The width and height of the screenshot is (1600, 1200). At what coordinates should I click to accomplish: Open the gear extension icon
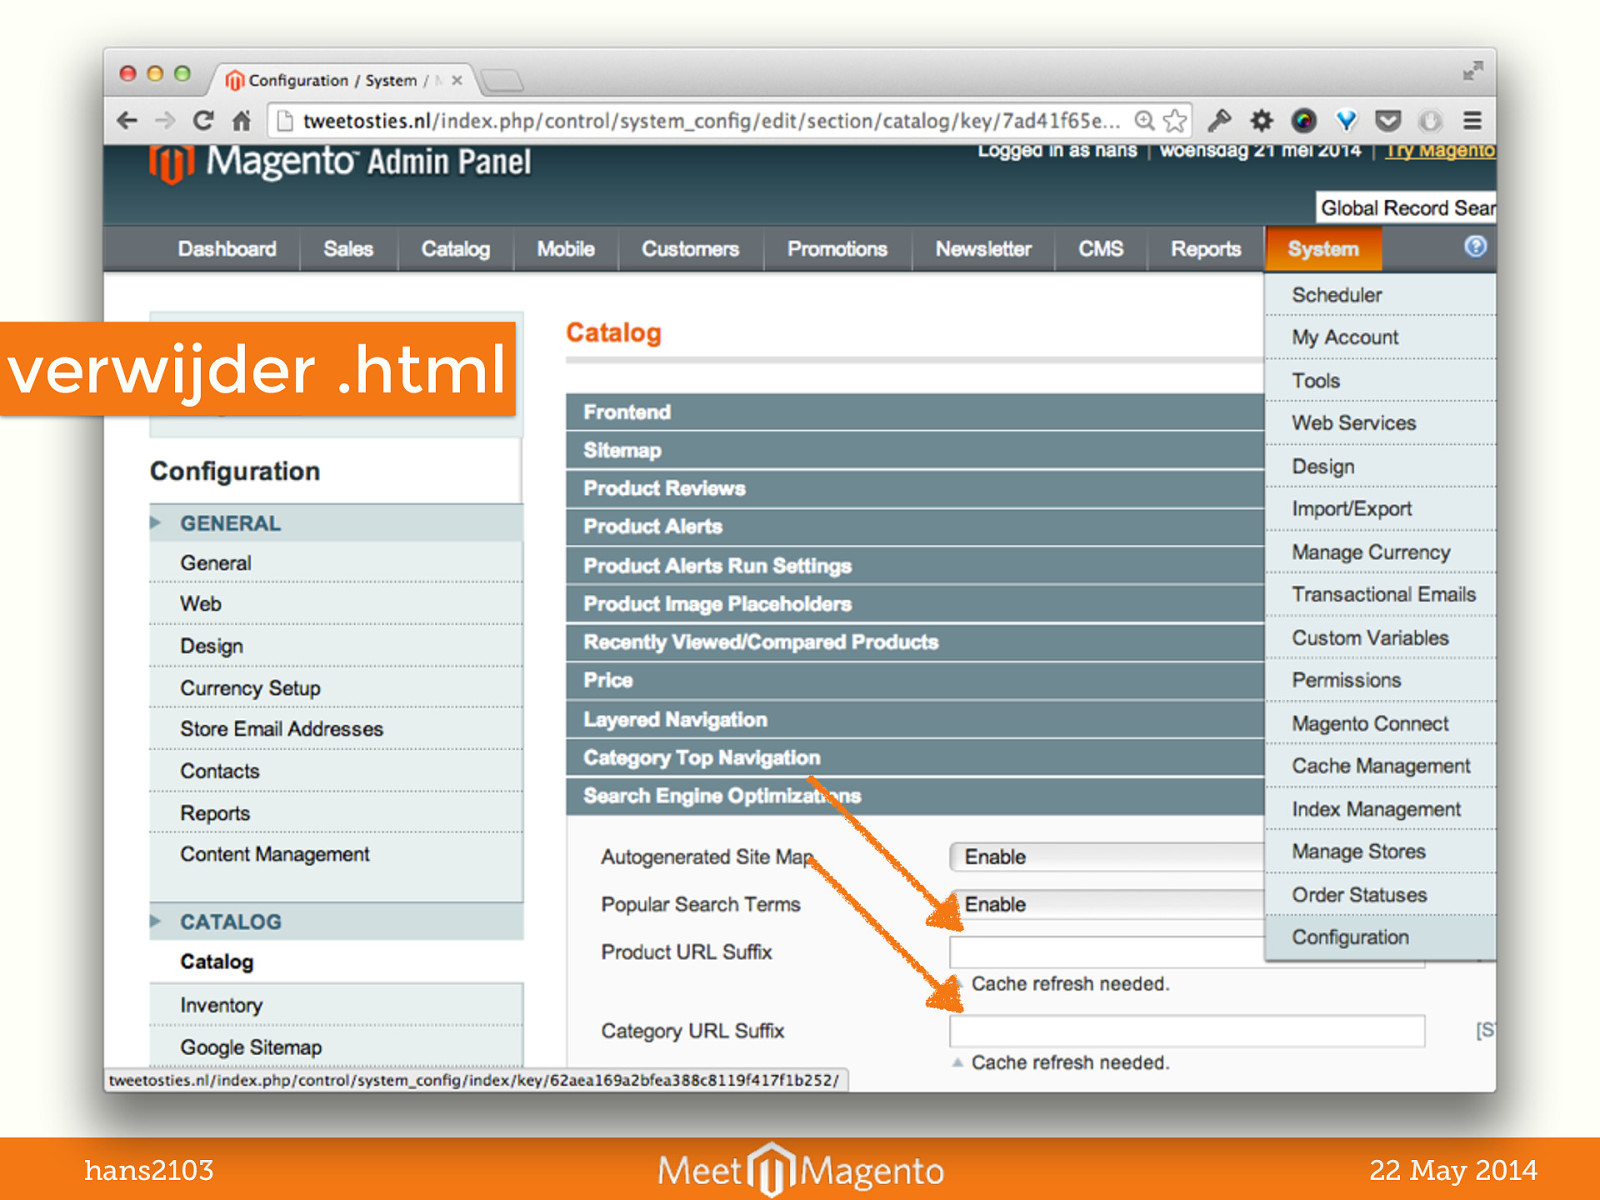[1262, 121]
